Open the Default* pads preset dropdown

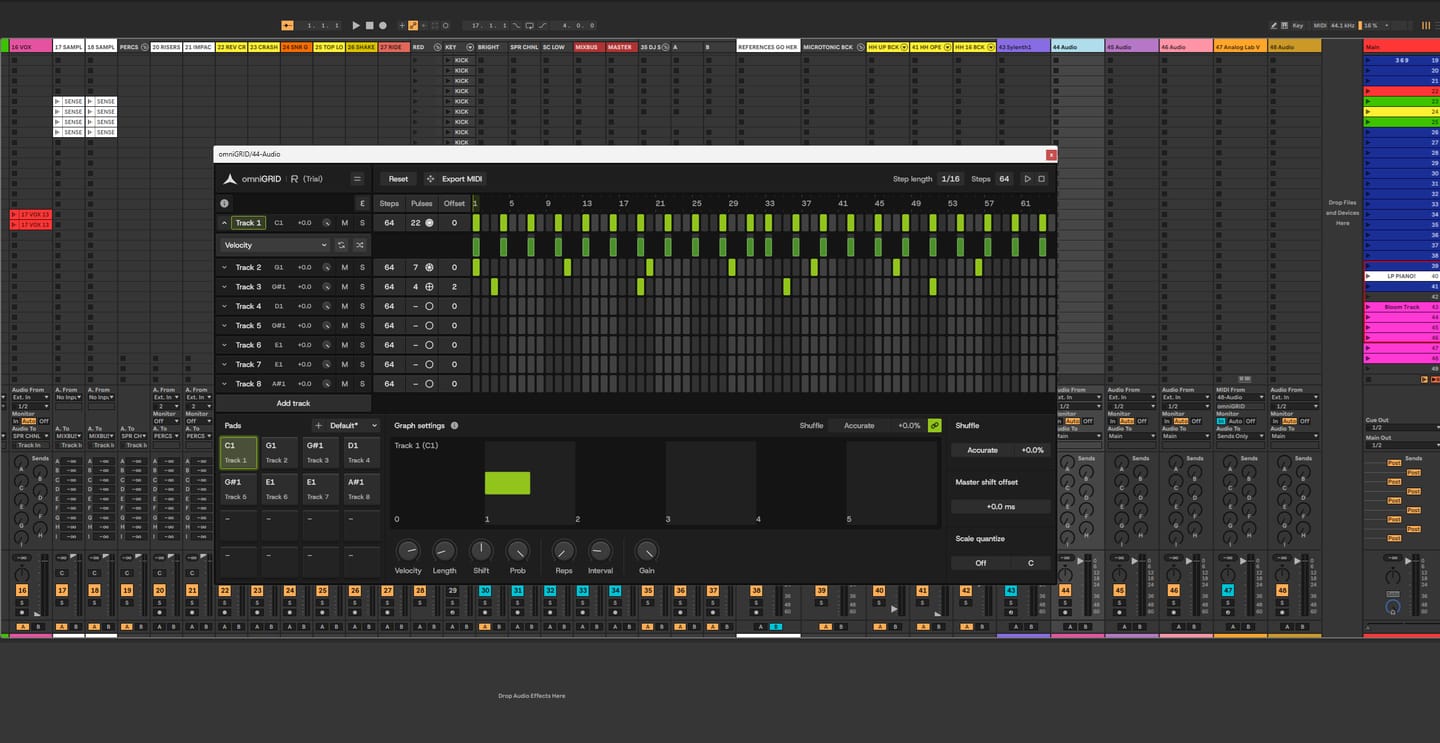coord(354,426)
